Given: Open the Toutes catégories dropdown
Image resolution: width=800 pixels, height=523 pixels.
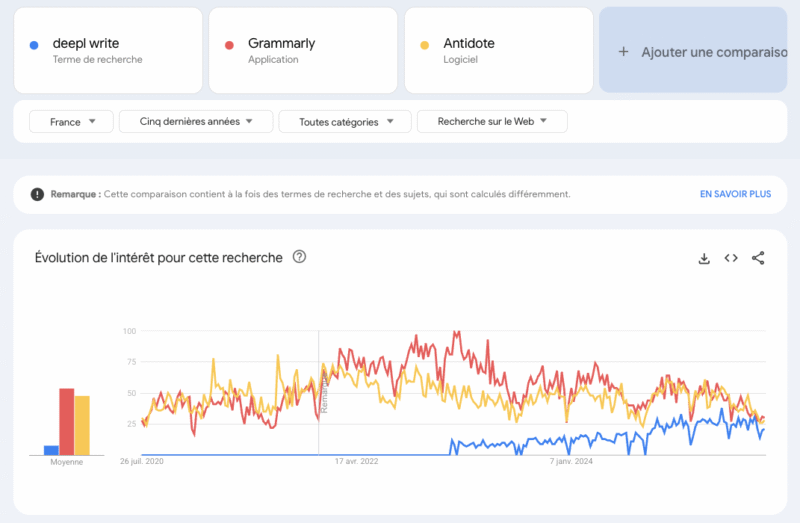Looking at the screenshot, I should pos(345,121).
